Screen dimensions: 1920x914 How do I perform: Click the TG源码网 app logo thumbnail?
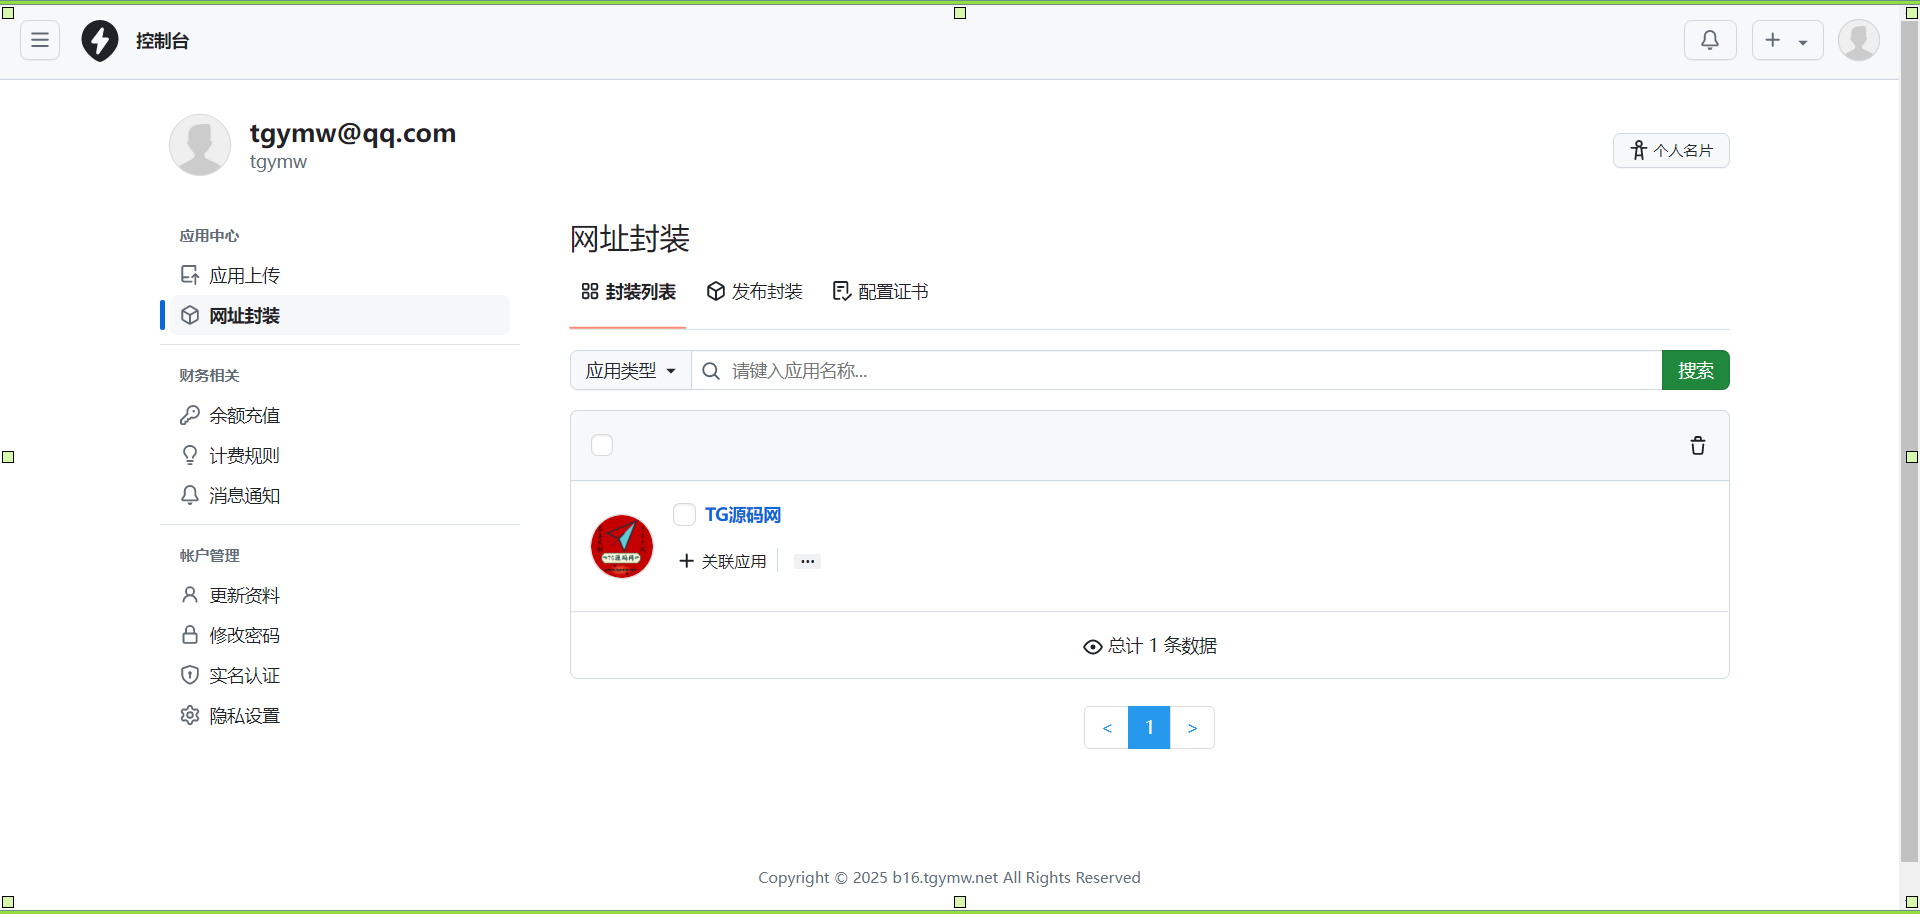pyautogui.click(x=622, y=546)
